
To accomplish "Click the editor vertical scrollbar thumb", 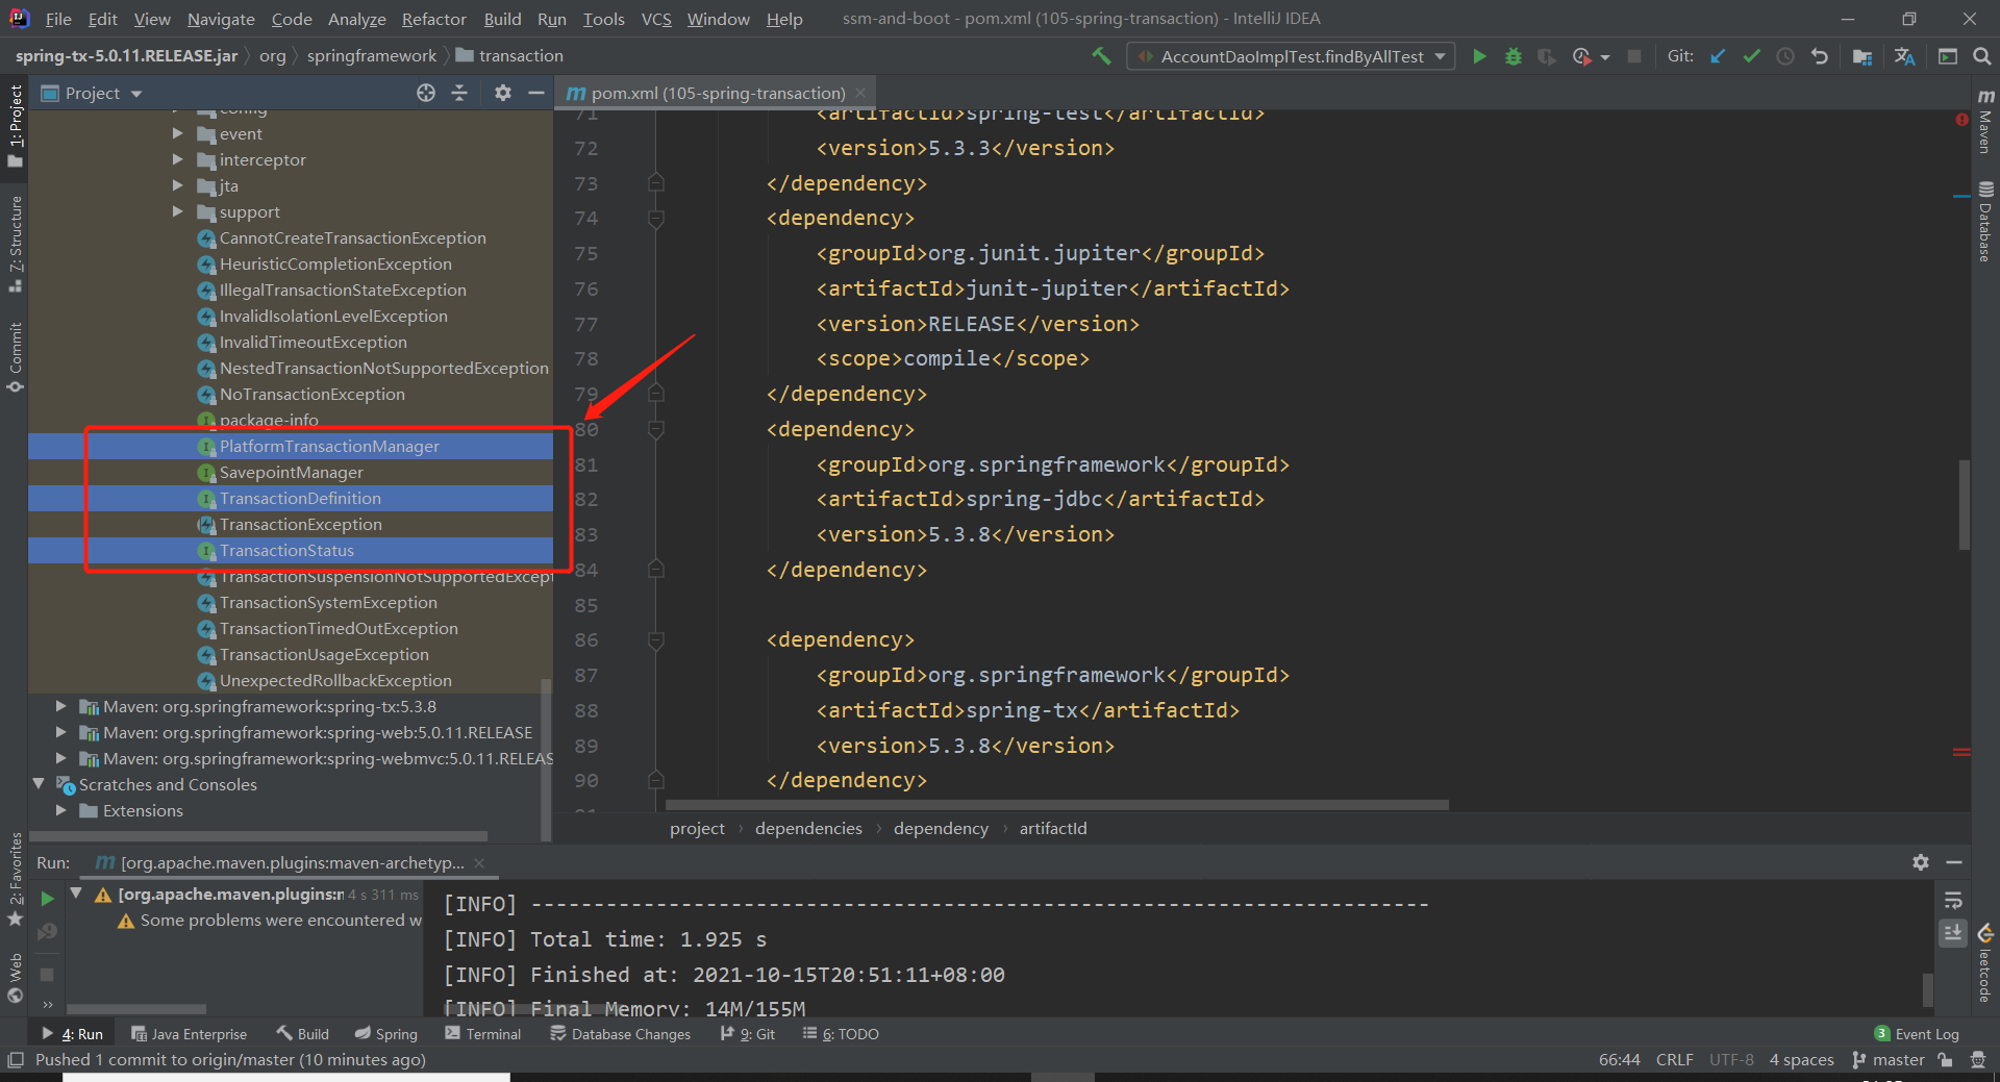I will coord(1964,504).
